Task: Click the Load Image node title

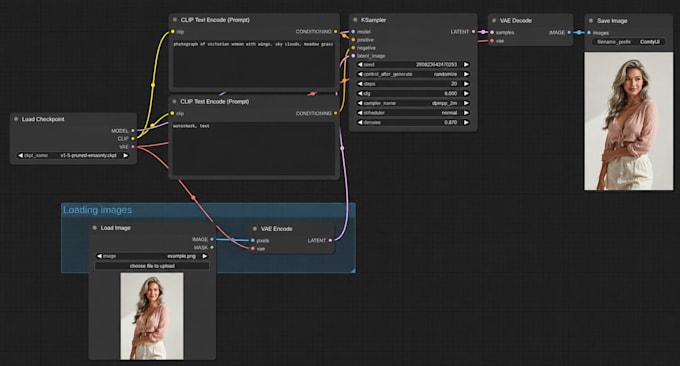Action: tap(115, 228)
